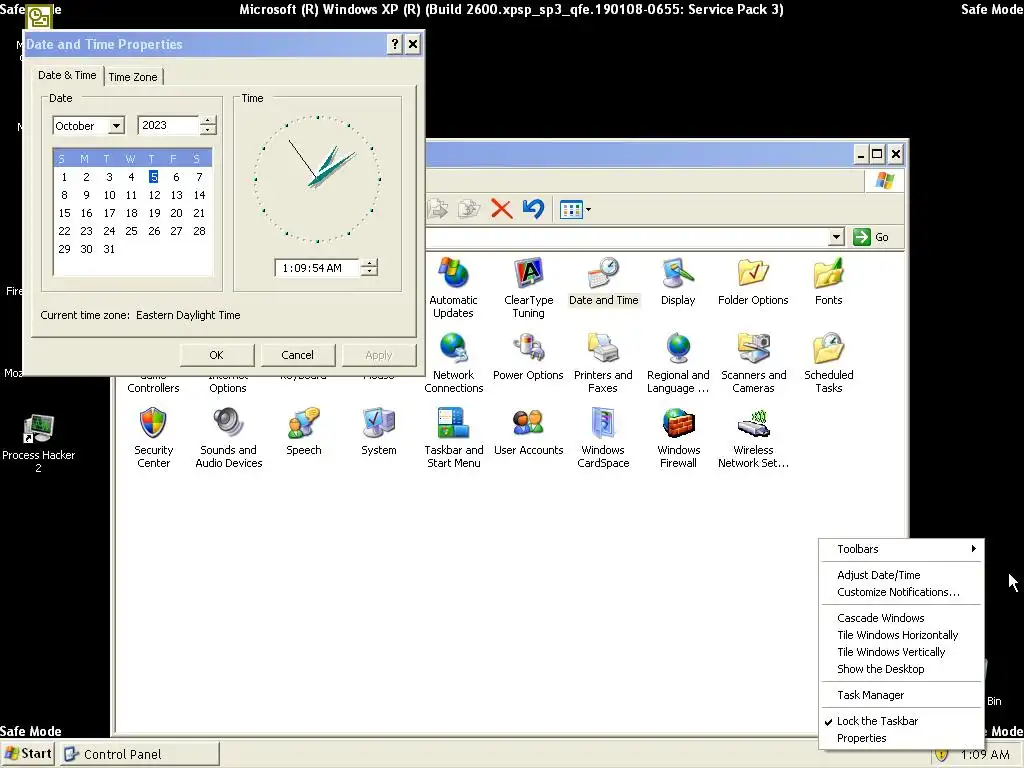Viewport: 1024px width, 768px height.
Task: Select day 12 in the calendar
Action: click(154, 195)
